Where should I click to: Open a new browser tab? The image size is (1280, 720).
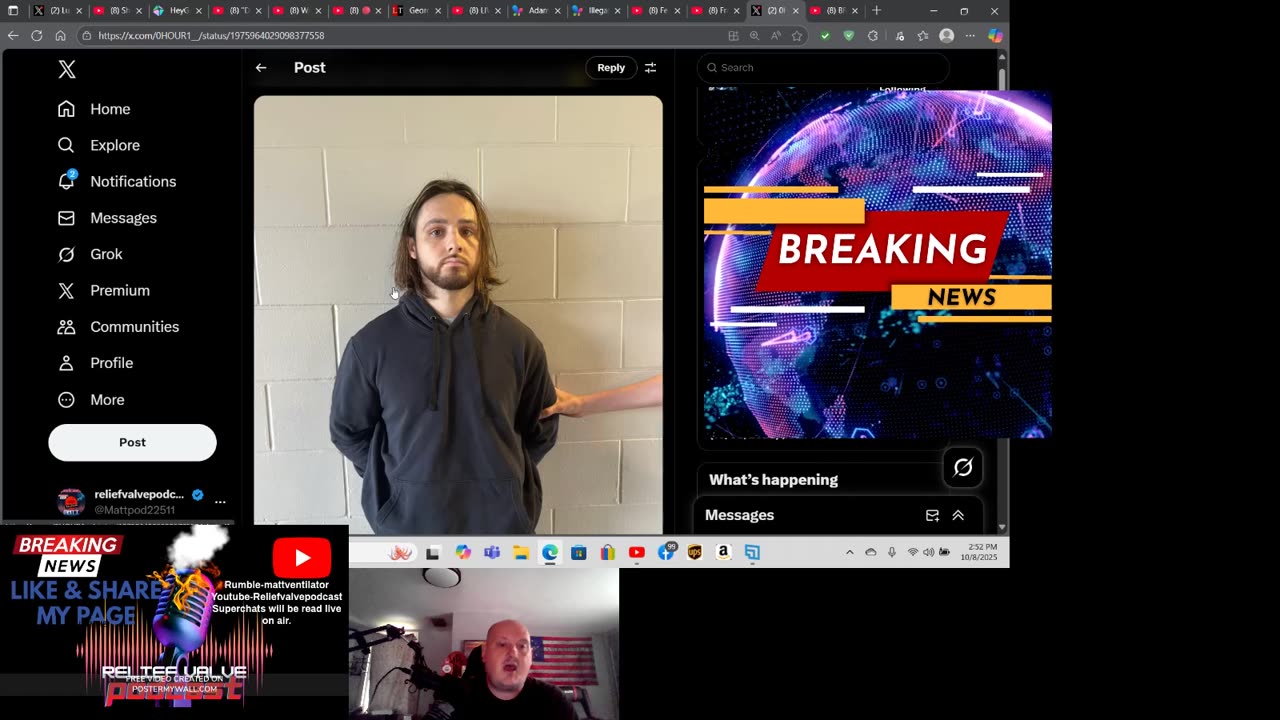click(x=877, y=10)
